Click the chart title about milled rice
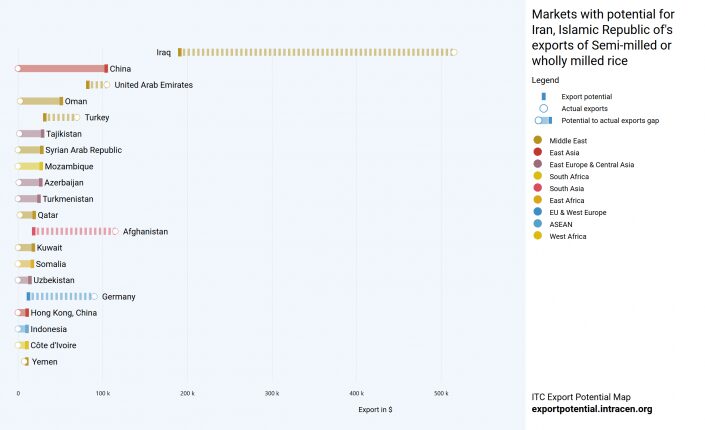 [603, 37]
